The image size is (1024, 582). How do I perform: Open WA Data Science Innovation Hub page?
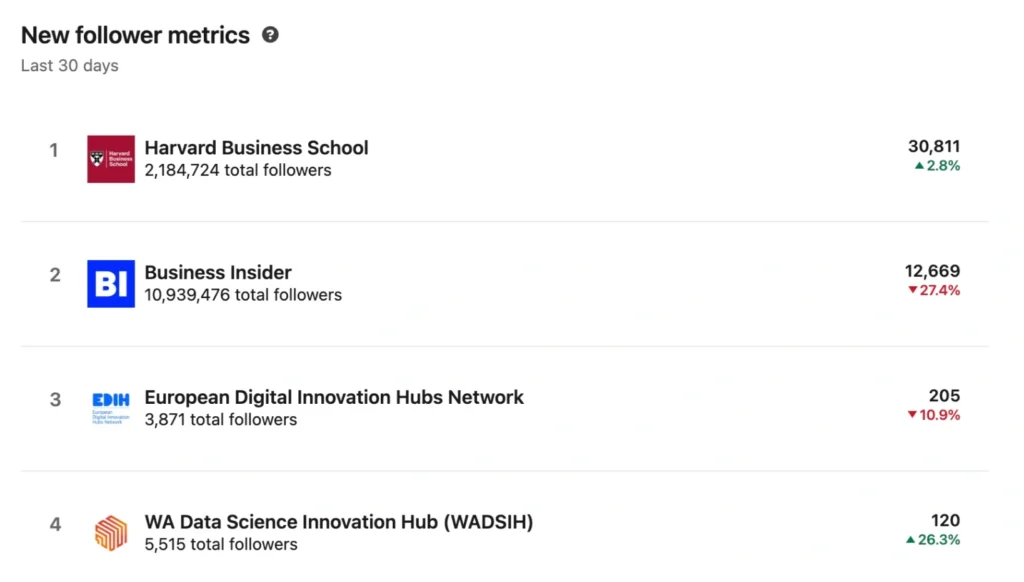(x=339, y=522)
